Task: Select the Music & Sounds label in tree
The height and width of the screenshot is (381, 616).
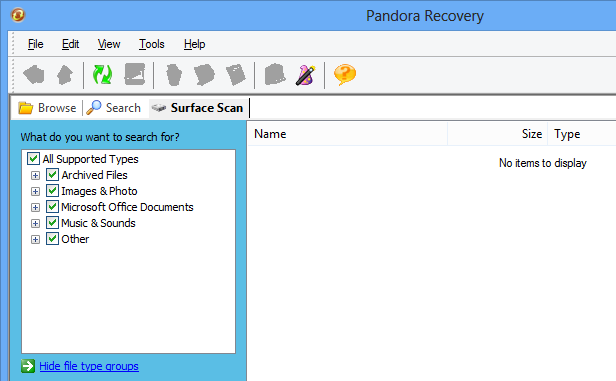Action: point(98,223)
